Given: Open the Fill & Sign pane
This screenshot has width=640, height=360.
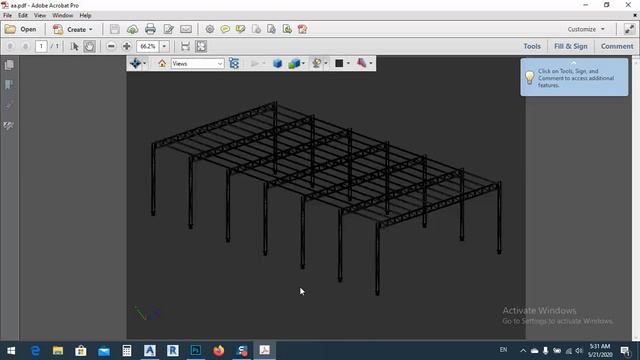Looking at the screenshot, I should (571, 47).
